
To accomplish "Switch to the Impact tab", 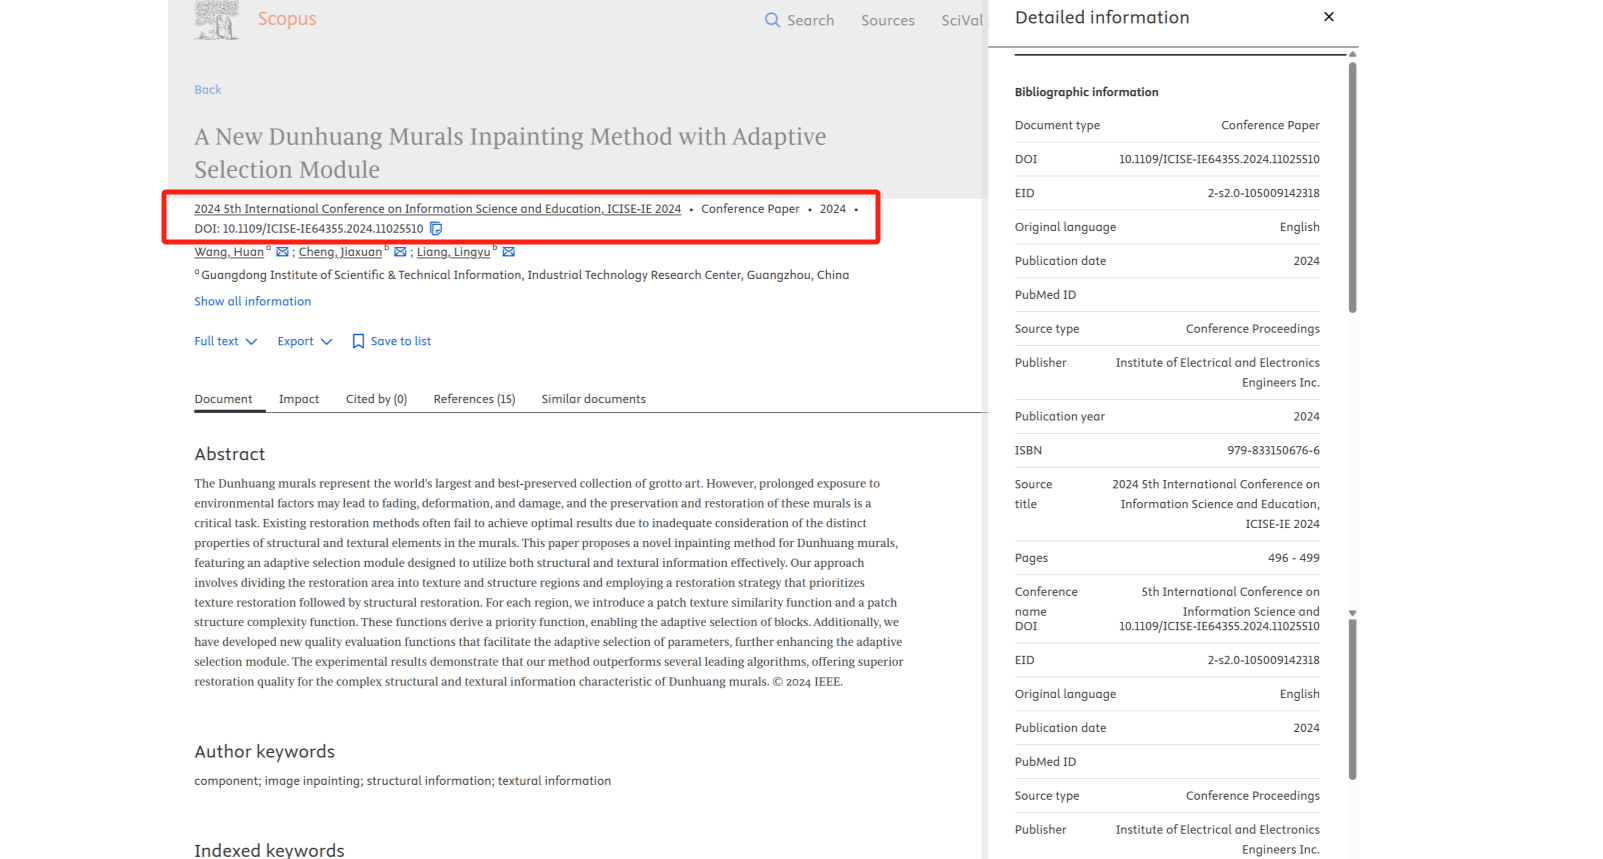I will (x=299, y=399).
